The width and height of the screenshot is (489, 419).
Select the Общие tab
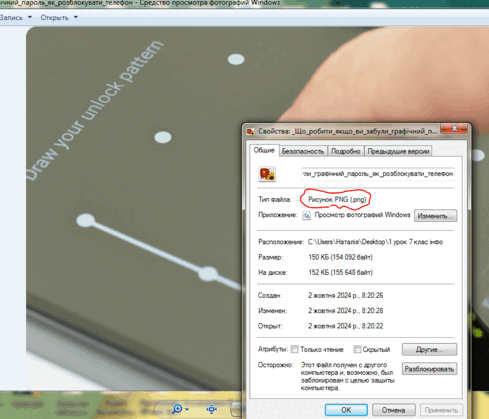(x=264, y=150)
